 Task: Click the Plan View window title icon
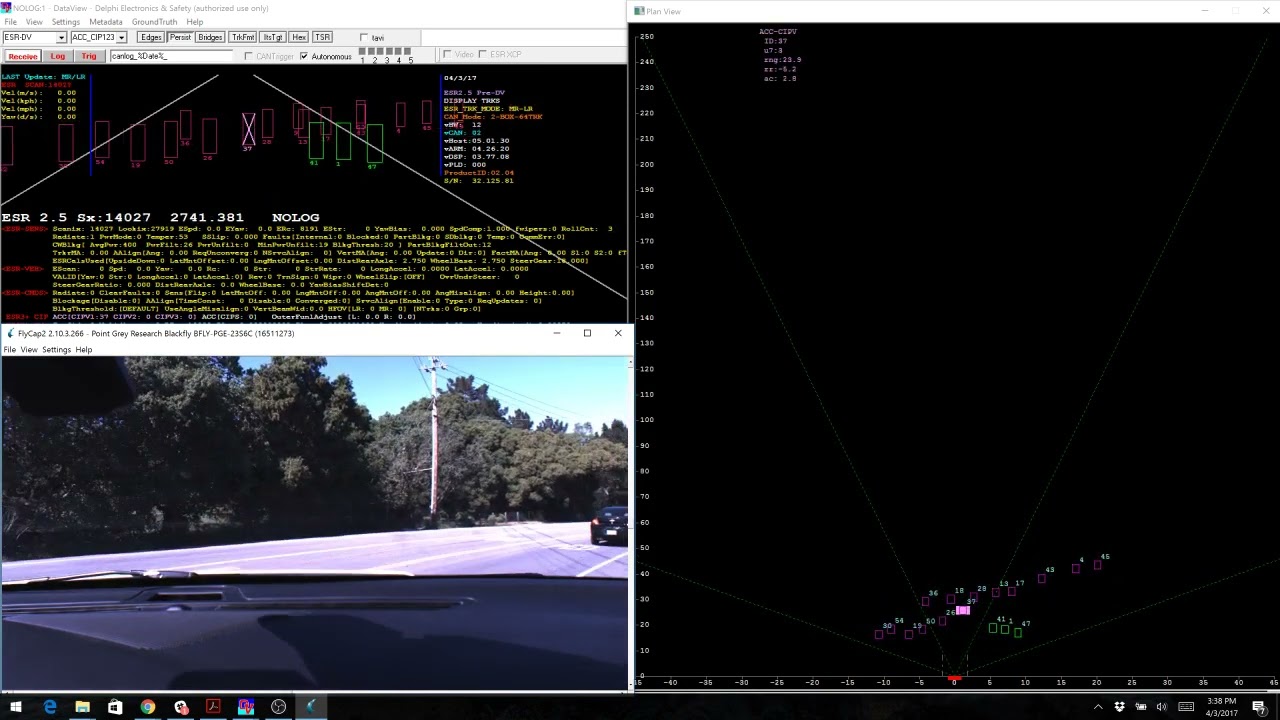click(639, 11)
